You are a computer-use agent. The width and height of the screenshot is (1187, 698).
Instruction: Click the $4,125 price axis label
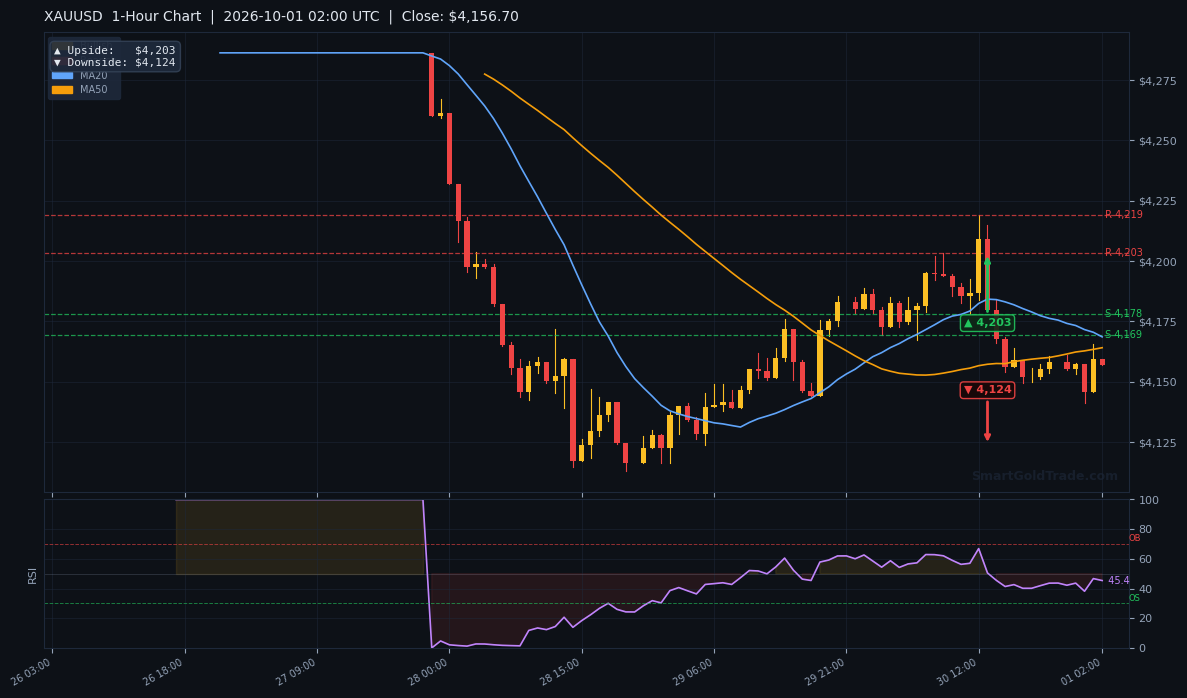[x=1157, y=443]
